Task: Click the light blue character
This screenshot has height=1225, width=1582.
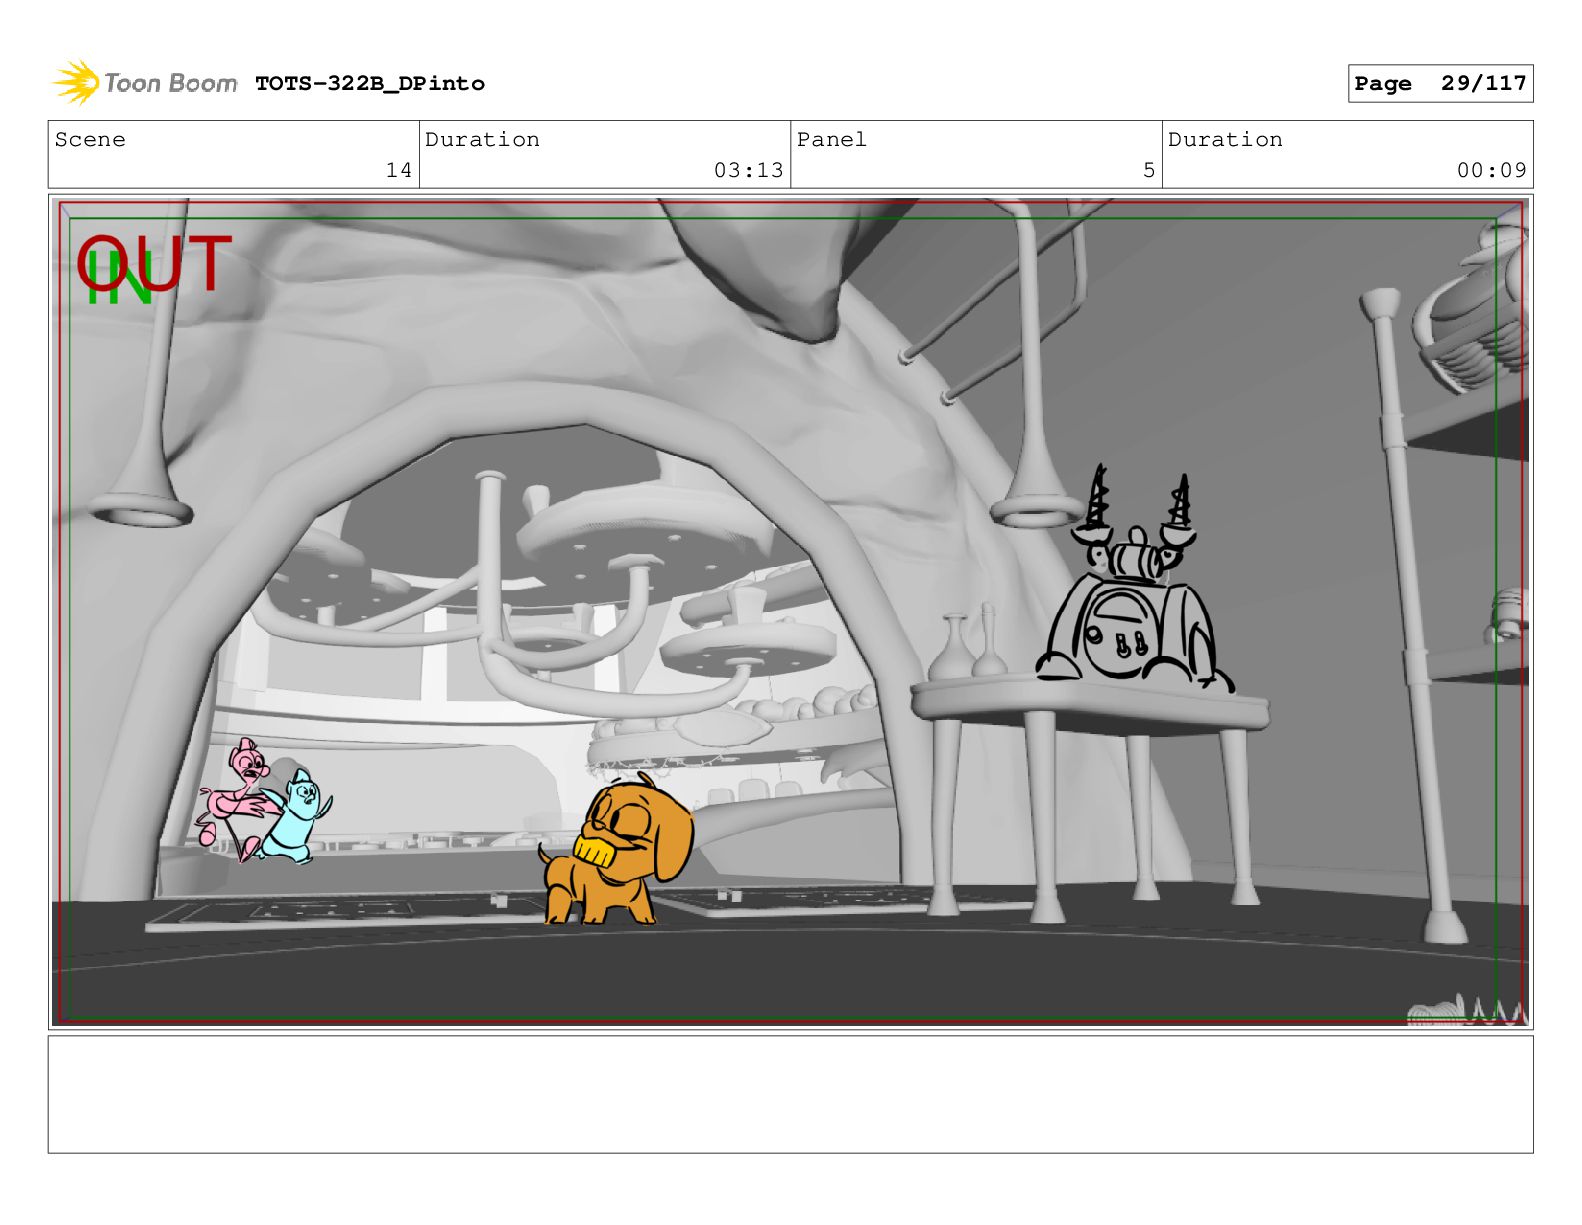Action: tap(296, 815)
